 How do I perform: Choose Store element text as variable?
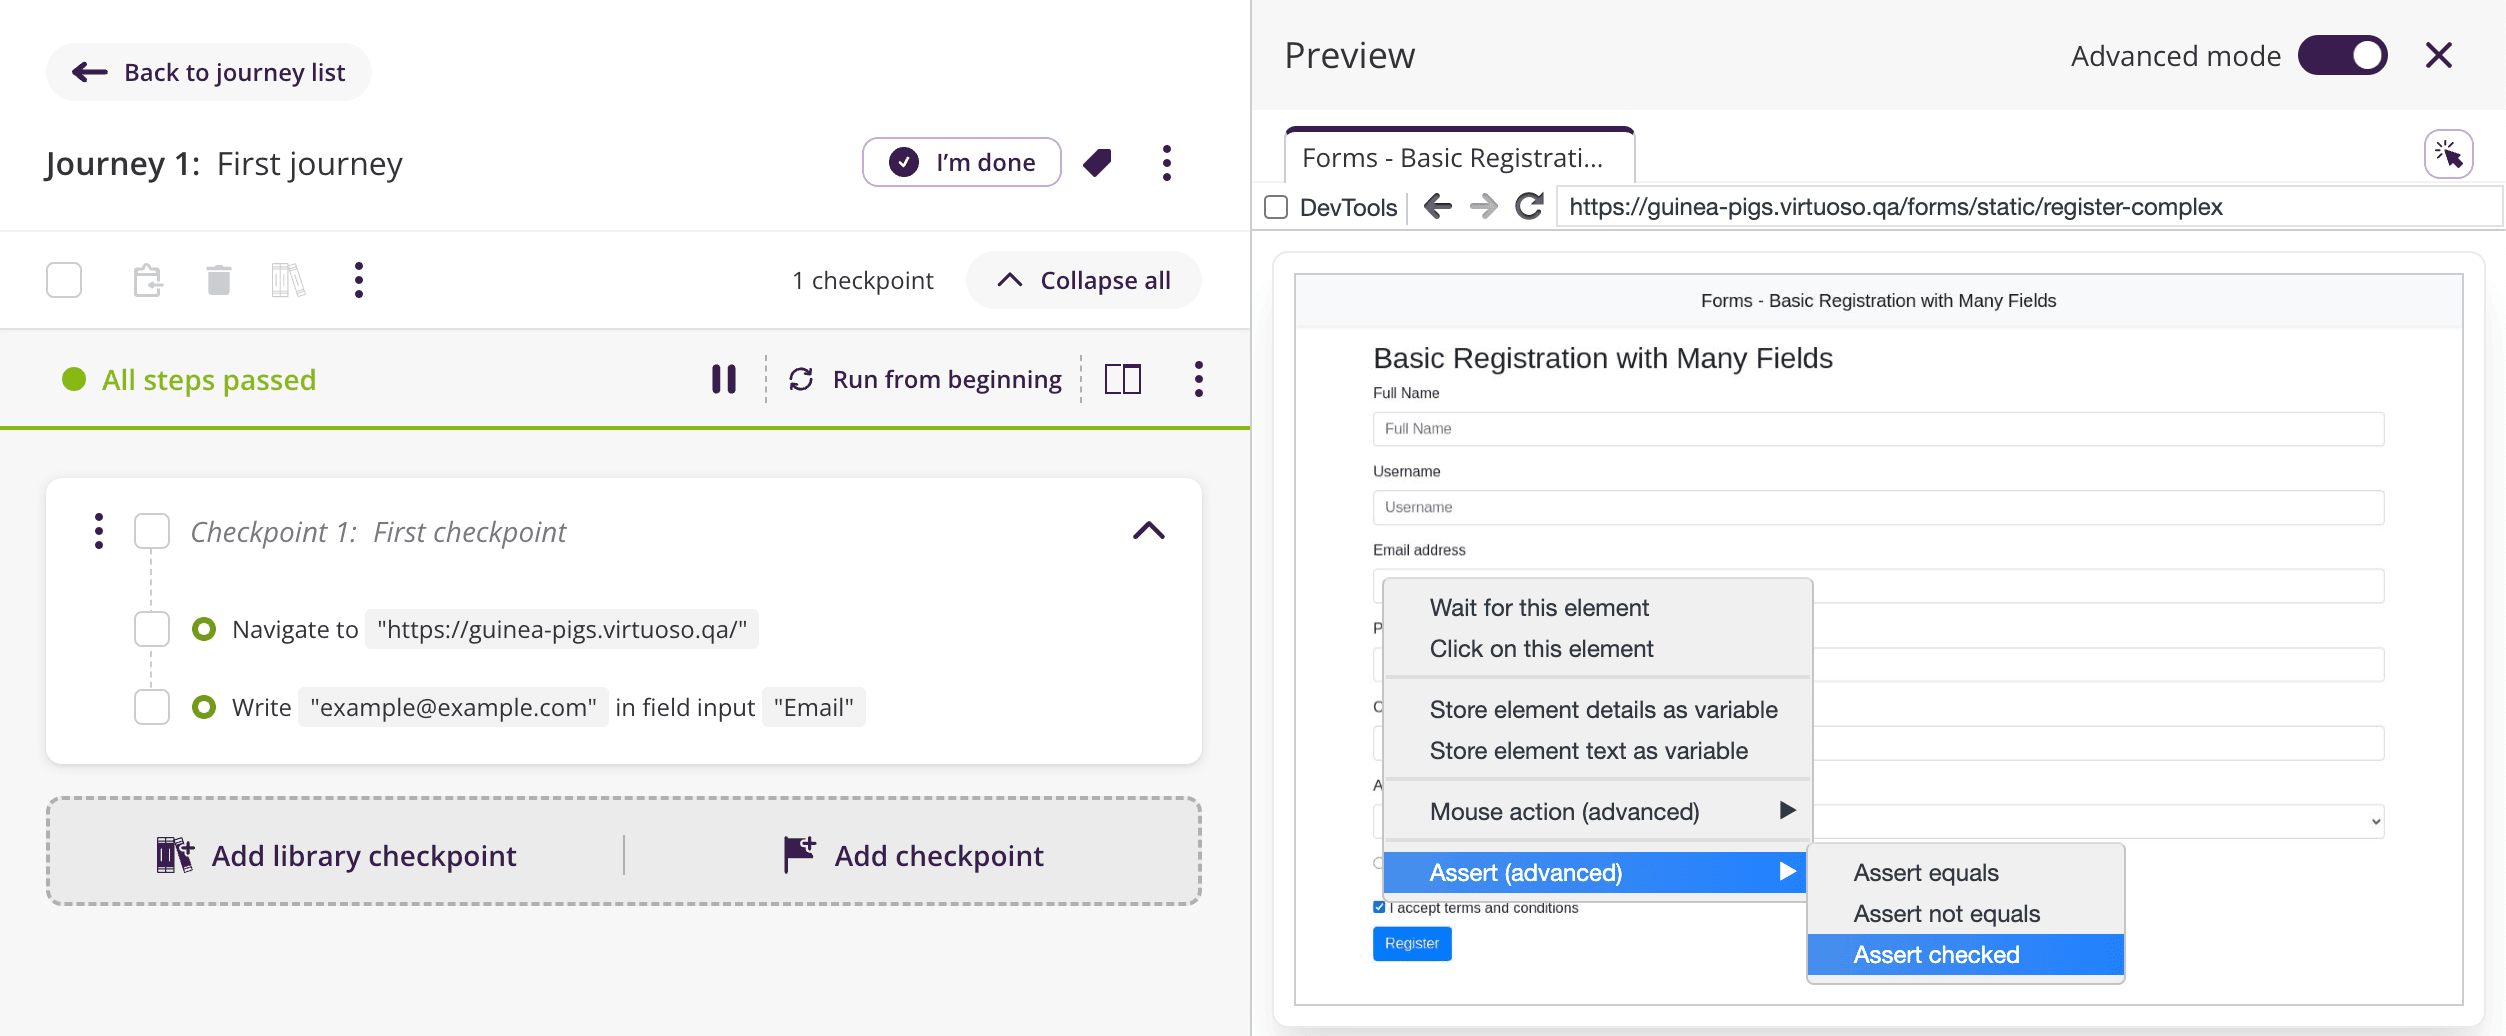[x=1588, y=751]
